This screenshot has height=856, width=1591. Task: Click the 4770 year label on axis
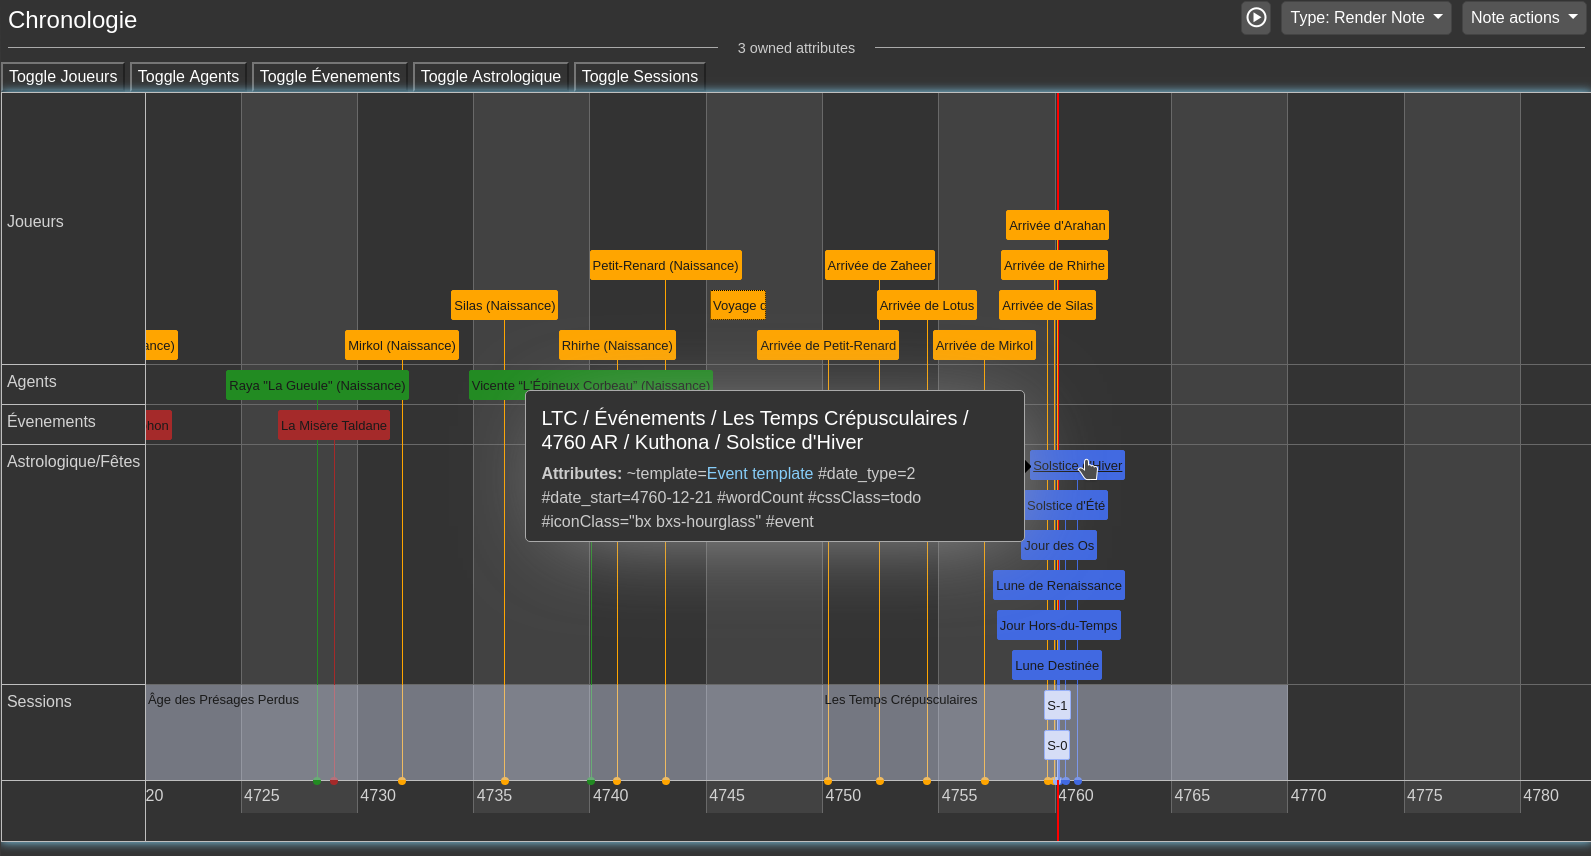point(1308,796)
